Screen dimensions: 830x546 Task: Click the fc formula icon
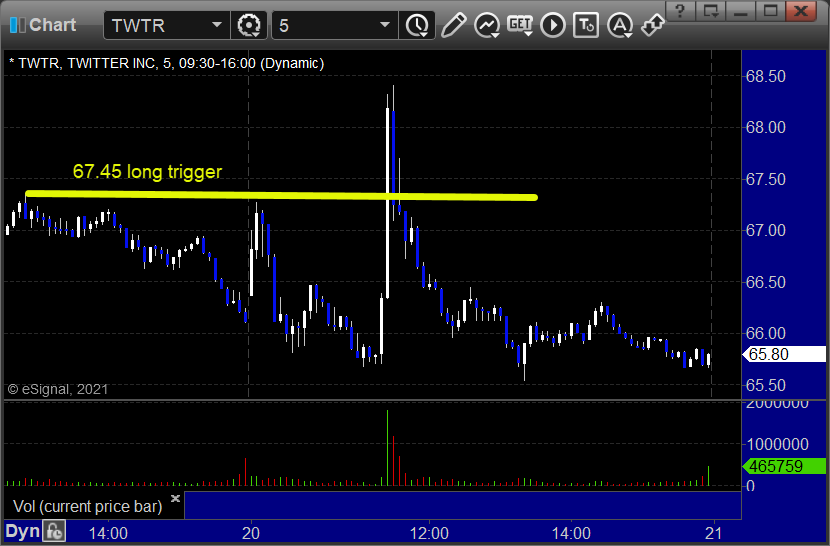(x=55, y=531)
